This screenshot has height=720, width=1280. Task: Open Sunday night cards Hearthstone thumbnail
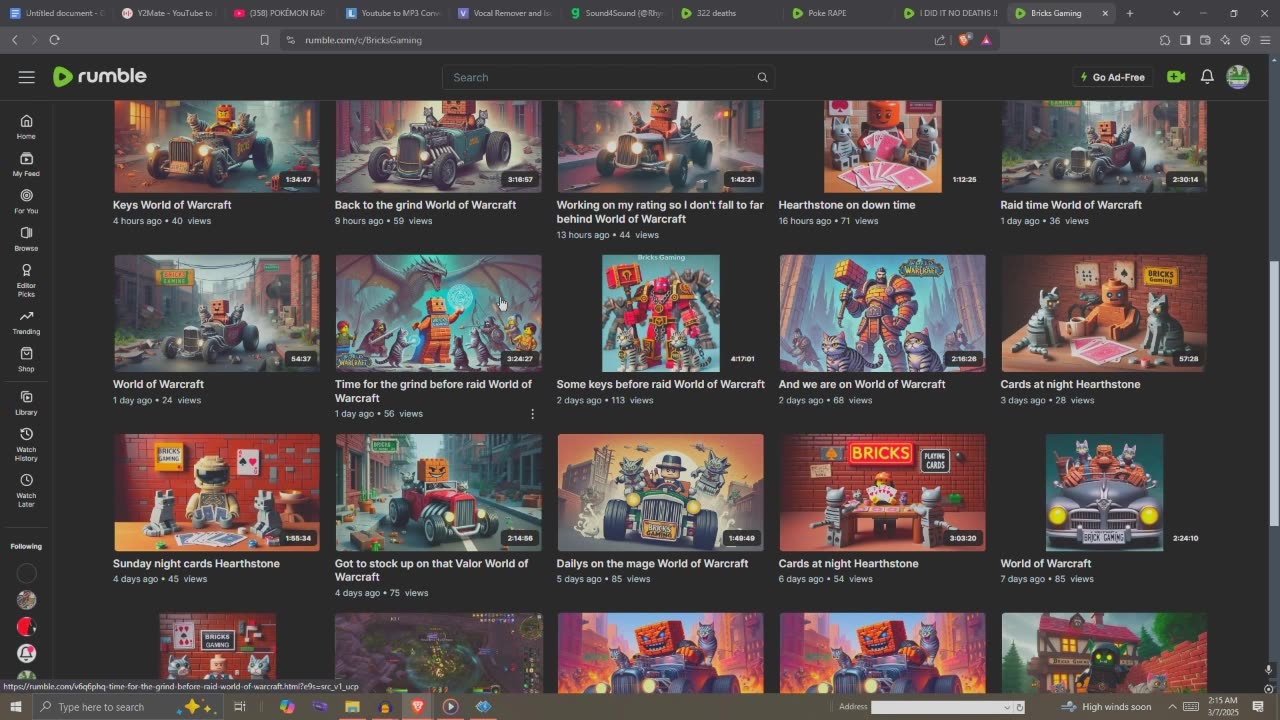click(217, 492)
